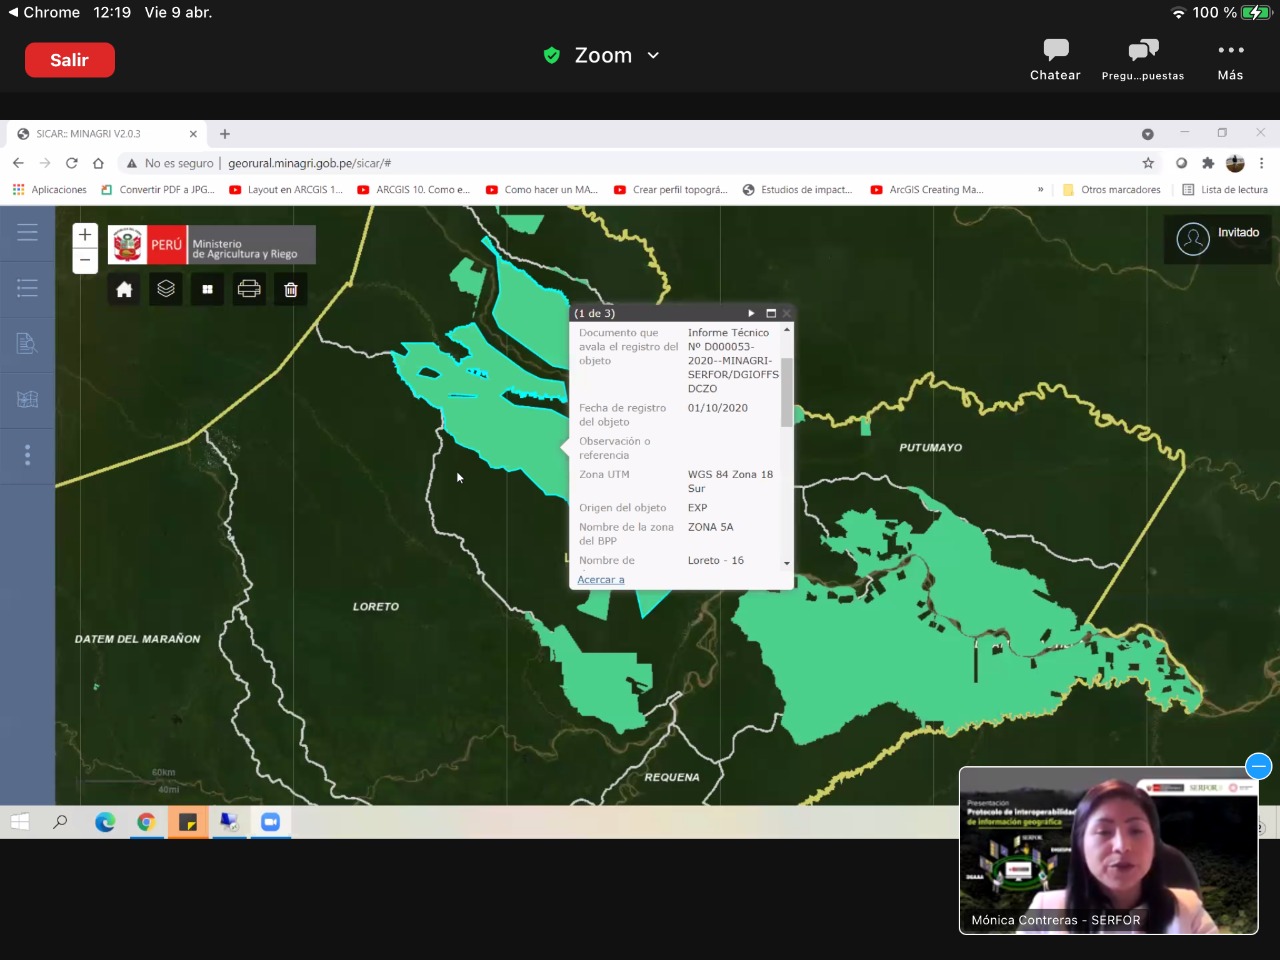
Task: Click the popup vertical scrollbar
Action: (x=787, y=392)
